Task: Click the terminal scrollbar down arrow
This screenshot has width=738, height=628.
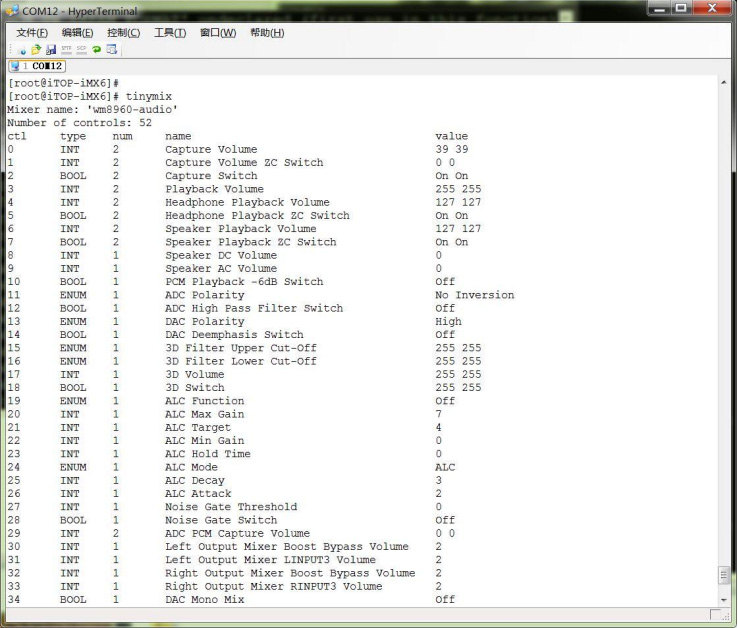Action: 723,600
